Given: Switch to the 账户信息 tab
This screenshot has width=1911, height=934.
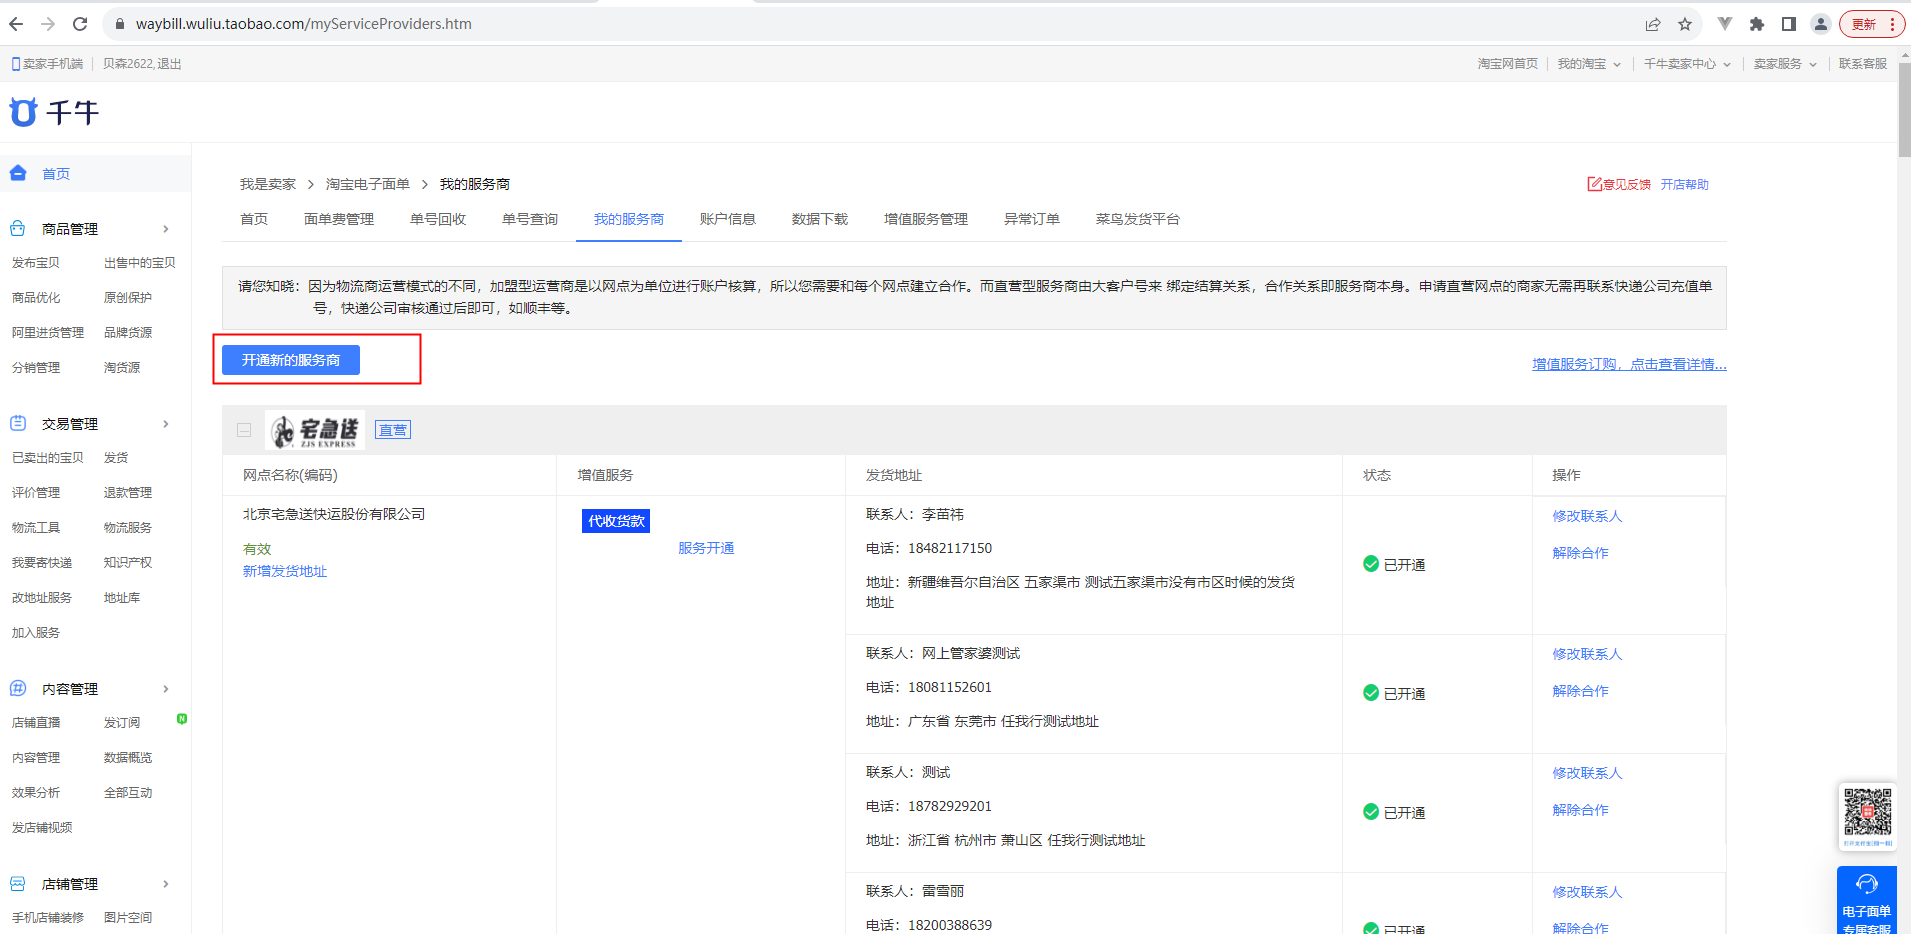Looking at the screenshot, I should pyautogui.click(x=727, y=219).
